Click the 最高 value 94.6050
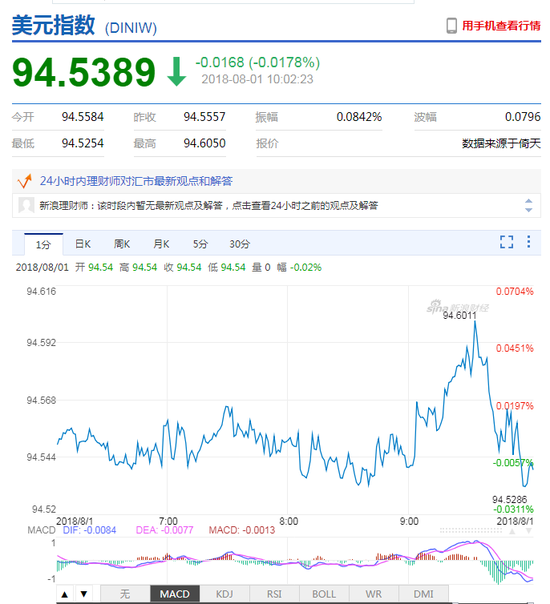Screen dimensions: 550x604 click(x=204, y=143)
